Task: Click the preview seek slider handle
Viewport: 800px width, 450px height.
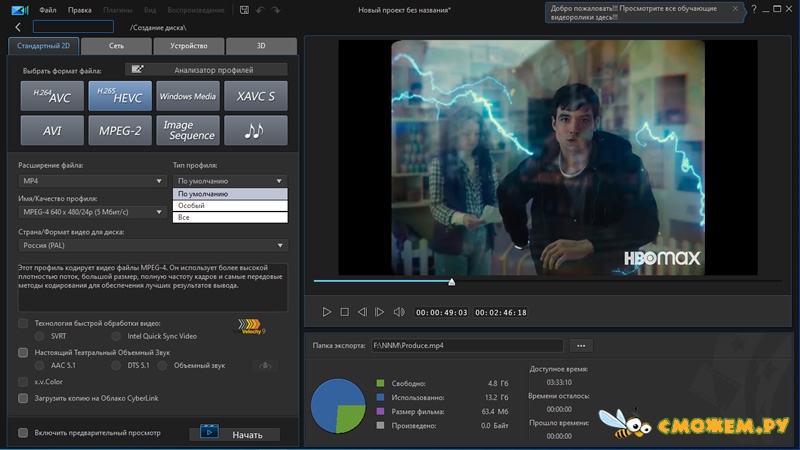Action: click(x=452, y=282)
